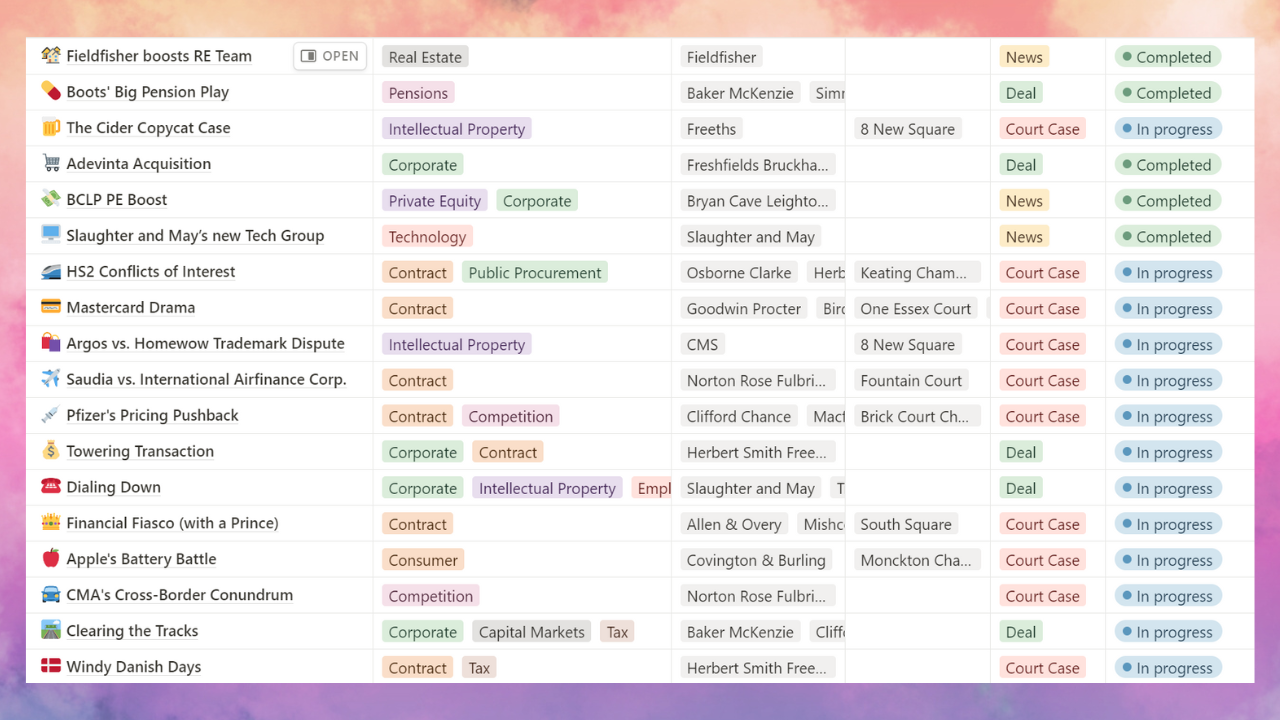Click Intellectual Property tag in Dialing Down row
The width and height of the screenshot is (1280, 720).
(547, 489)
